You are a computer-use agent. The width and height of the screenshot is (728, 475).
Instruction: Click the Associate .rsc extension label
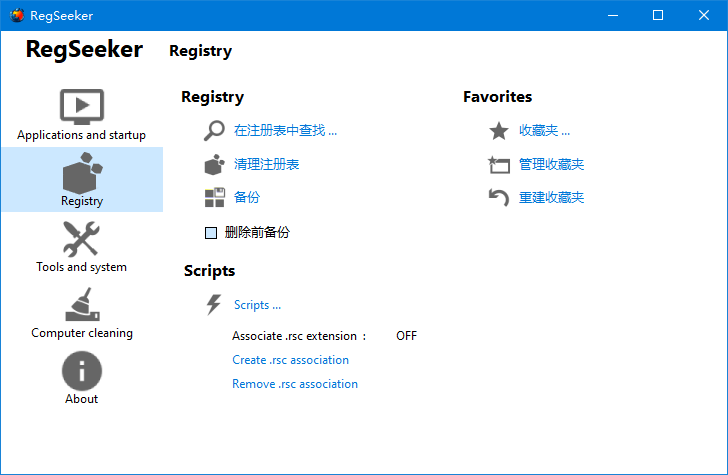tap(299, 336)
